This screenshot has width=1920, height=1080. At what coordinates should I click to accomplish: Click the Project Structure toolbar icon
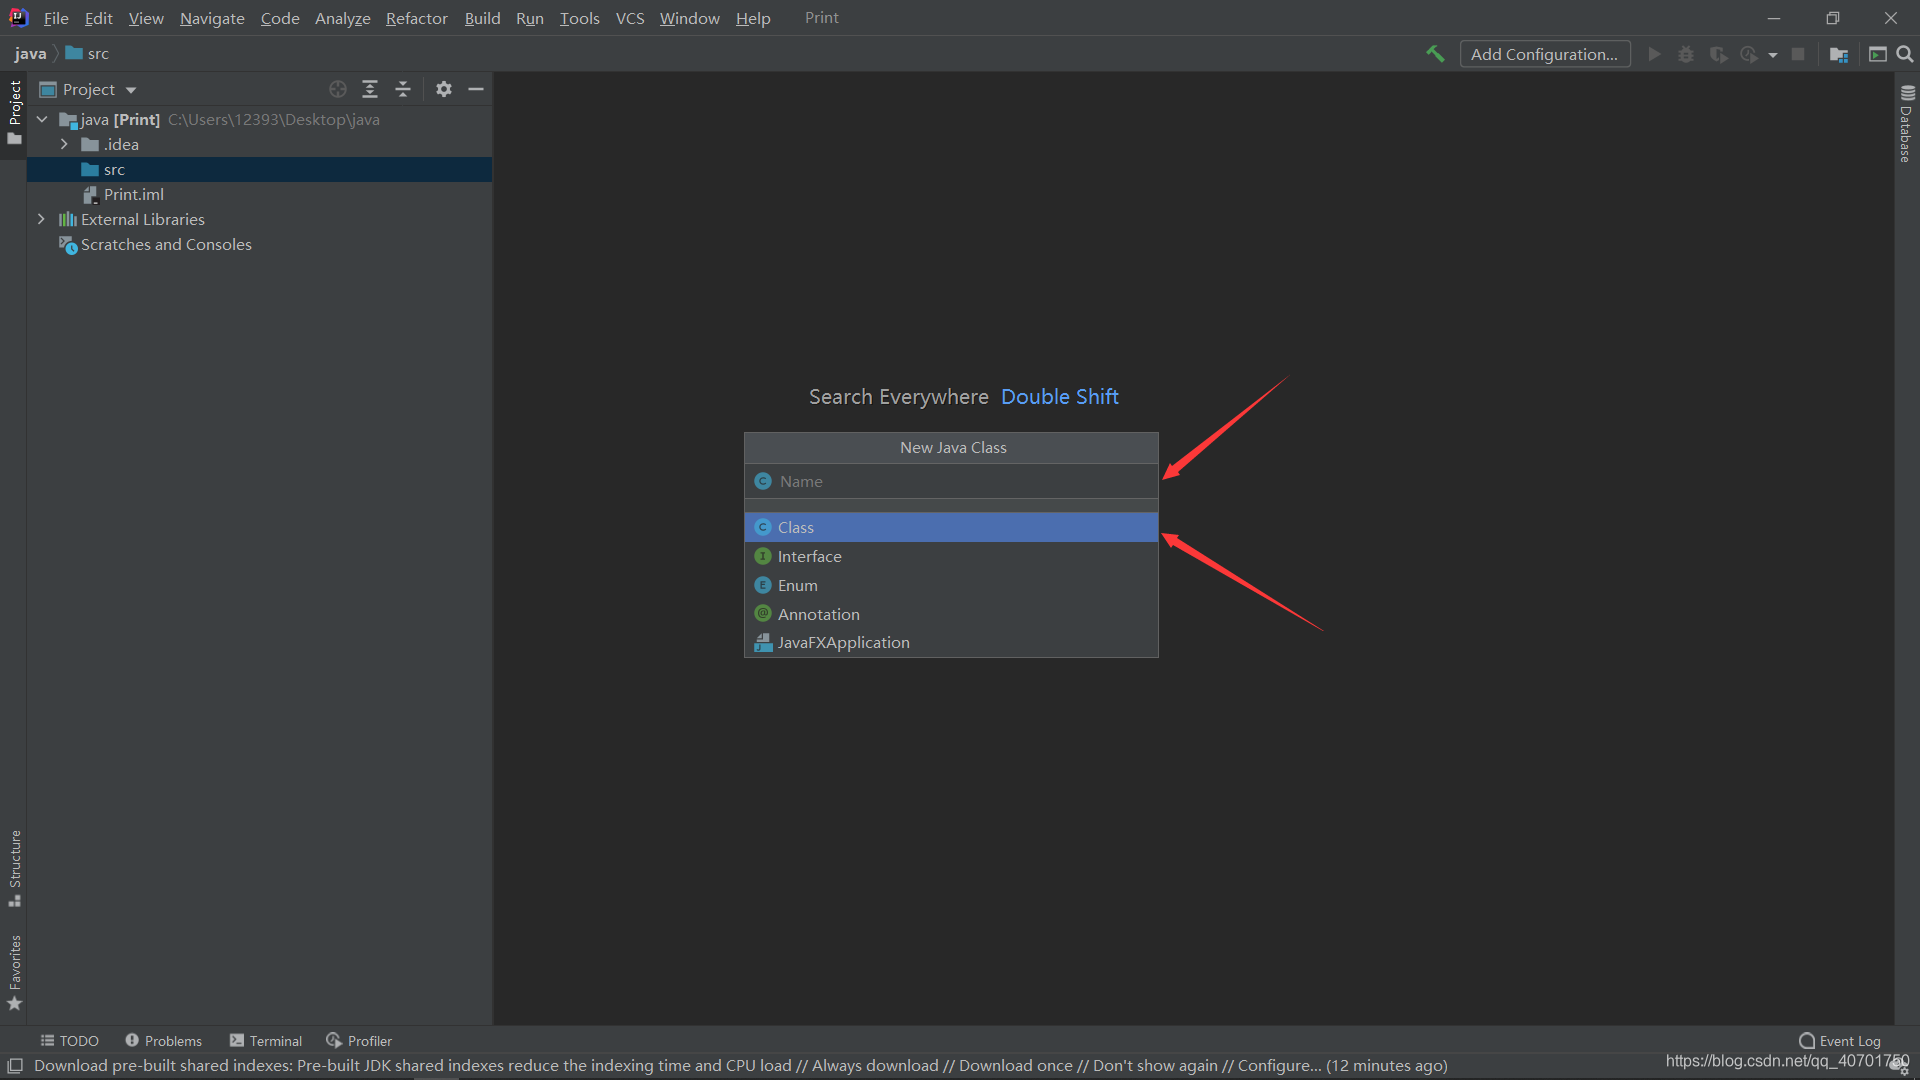(x=1838, y=54)
